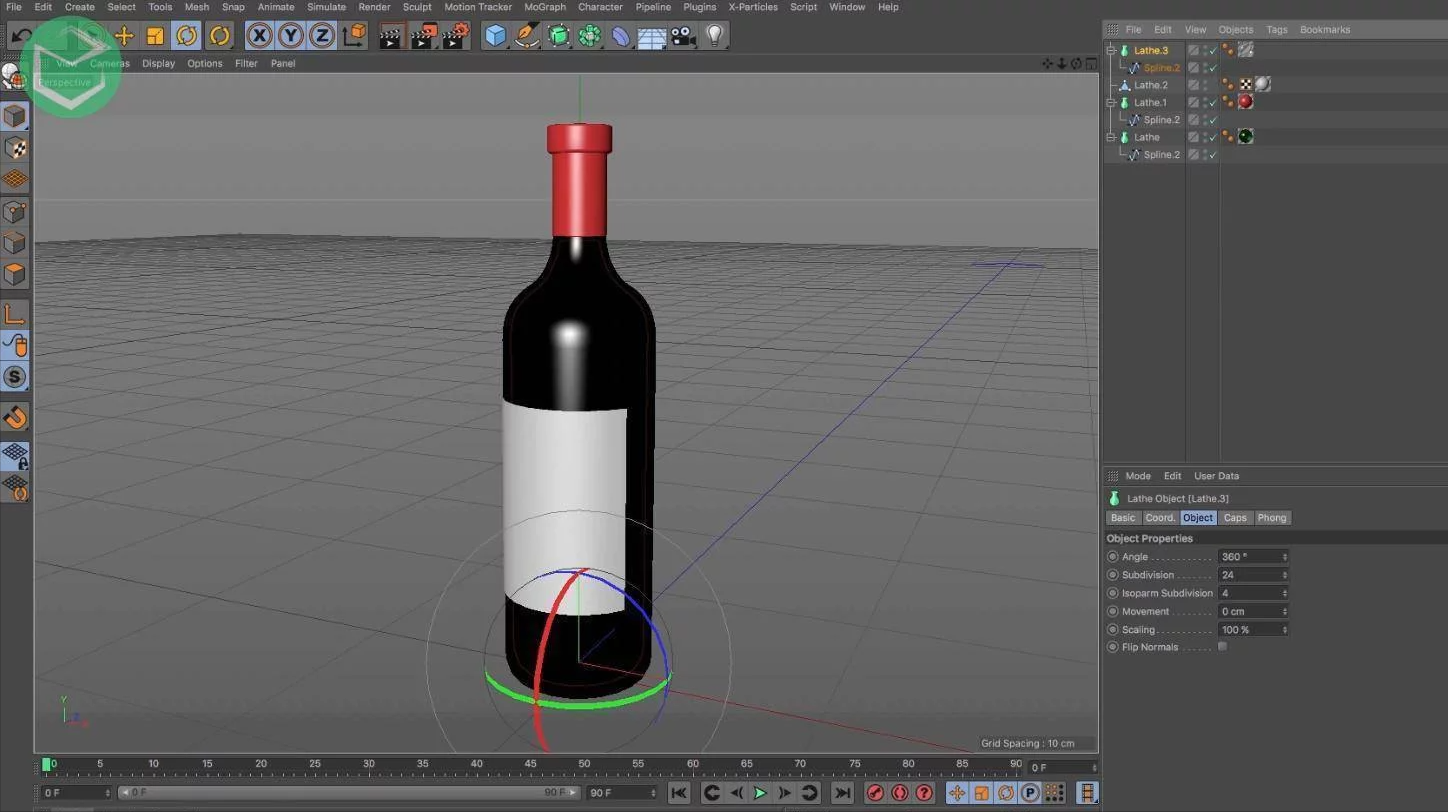Select the Rotate tool in top toolbar
Image resolution: width=1448 pixels, height=812 pixels.
pos(186,36)
